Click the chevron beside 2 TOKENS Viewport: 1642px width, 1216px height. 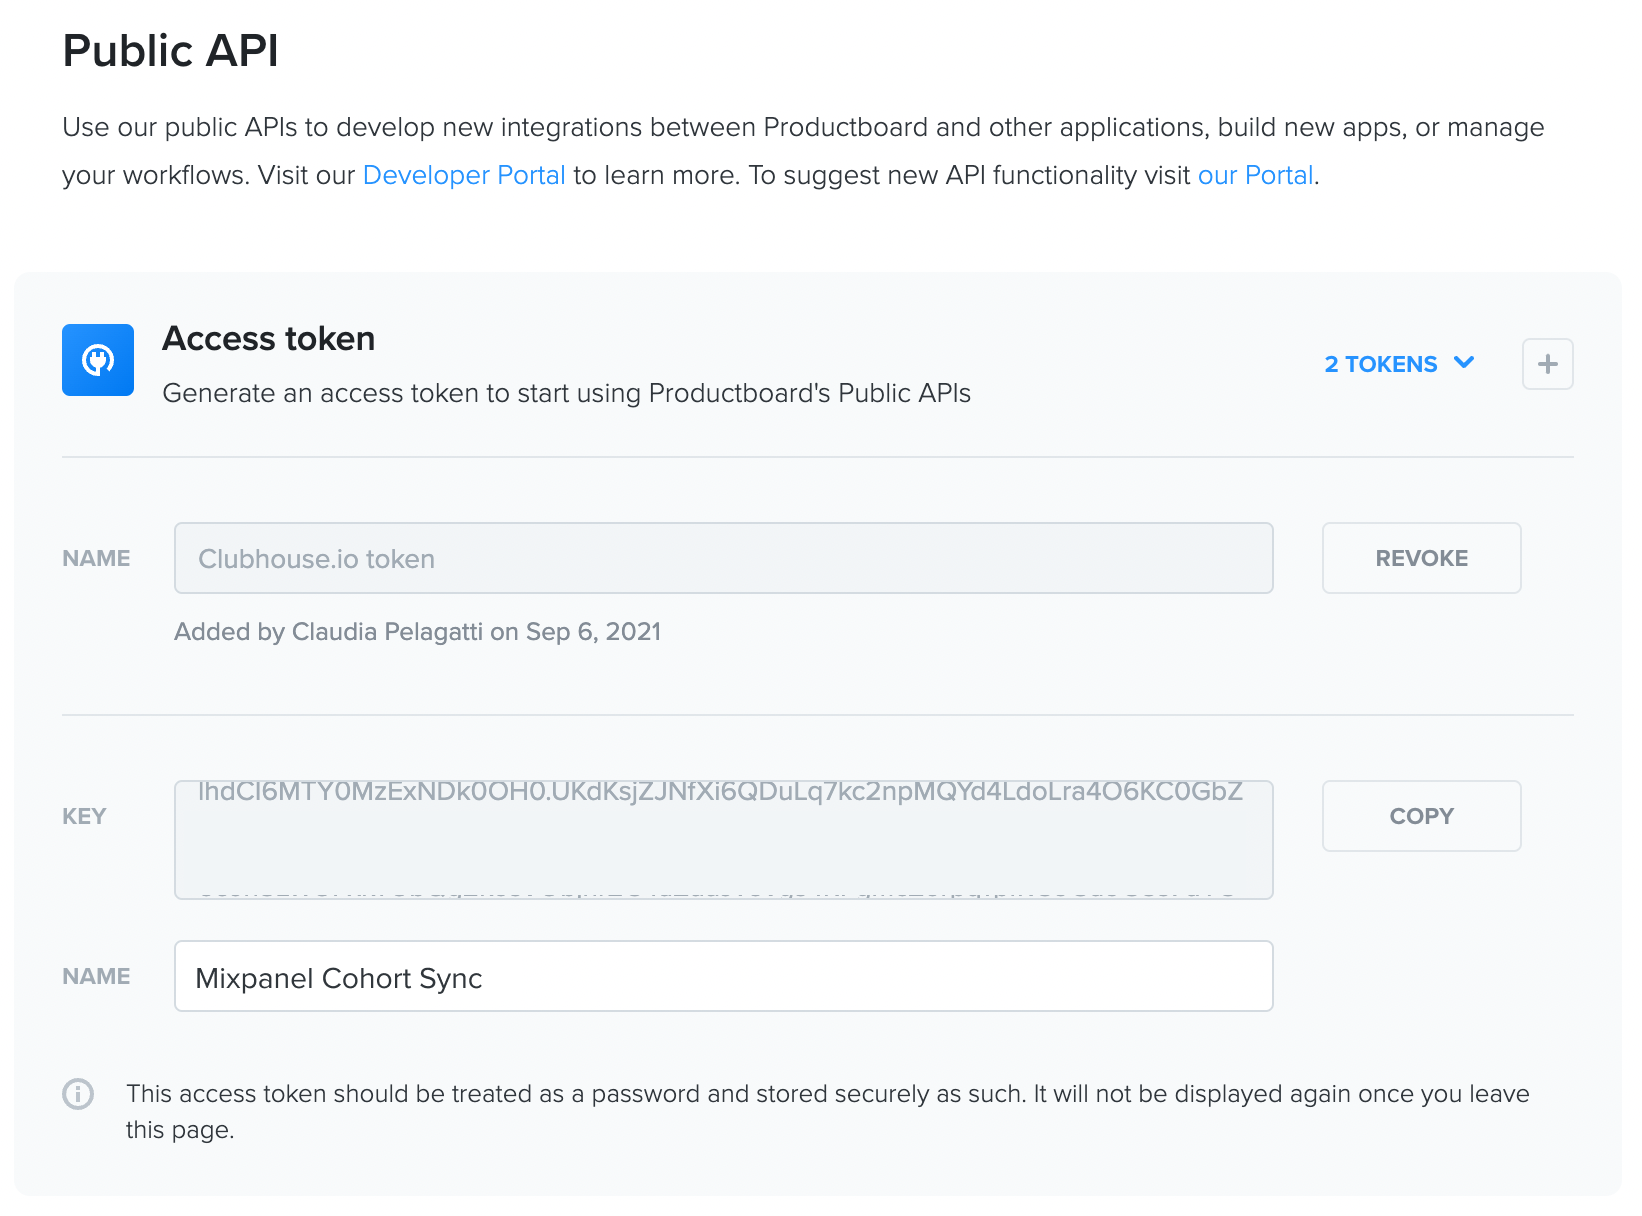[x=1465, y=364]
